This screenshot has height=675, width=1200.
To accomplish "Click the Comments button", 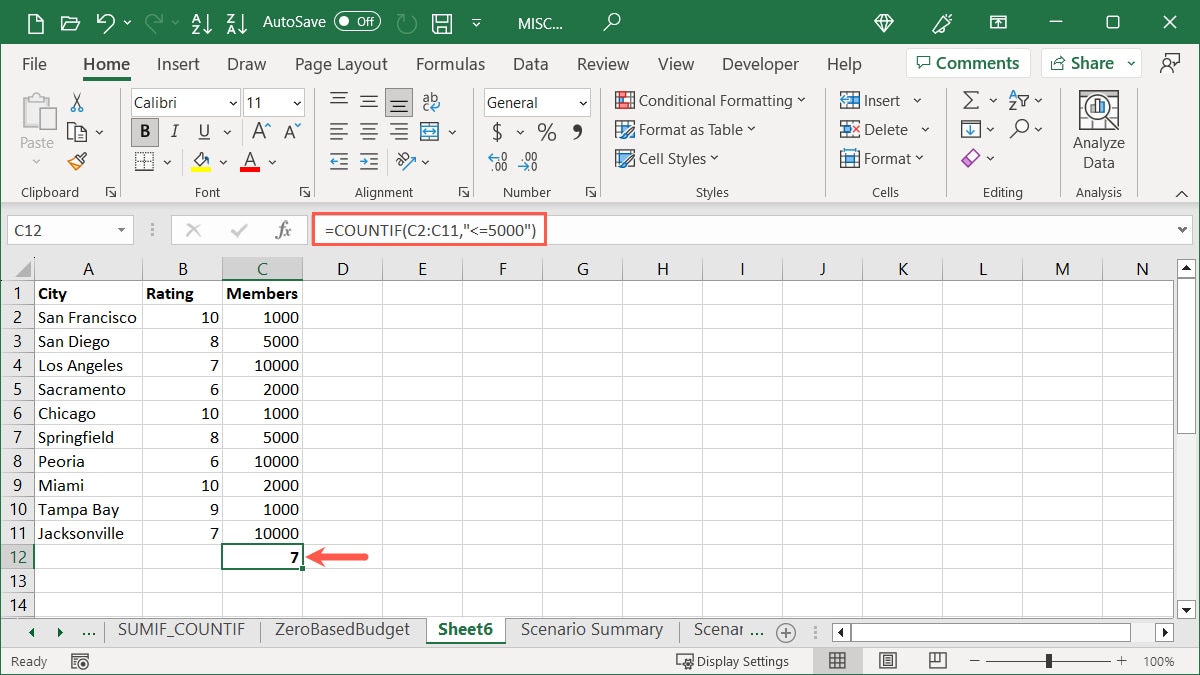I will pyautogui.click(x=967, y=62).
